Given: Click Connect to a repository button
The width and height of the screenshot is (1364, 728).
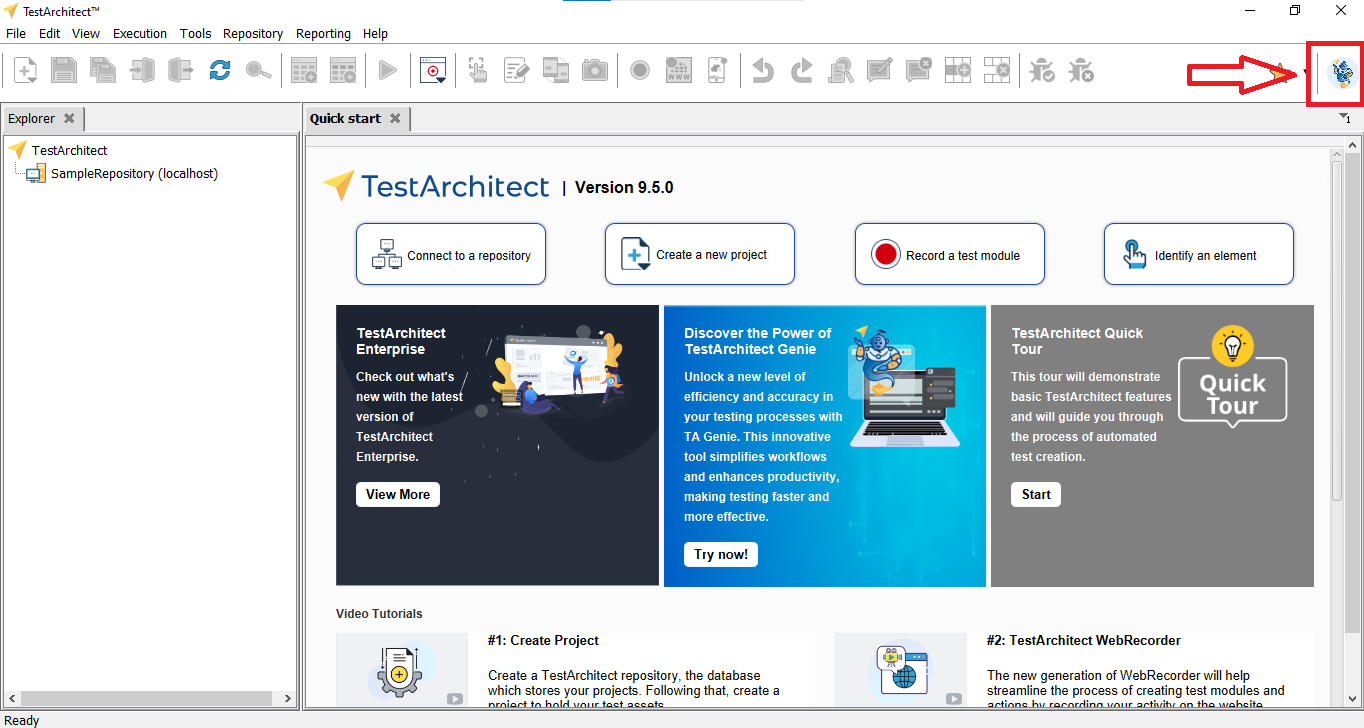Looking at the screenshot, I should tap(451, 254).
